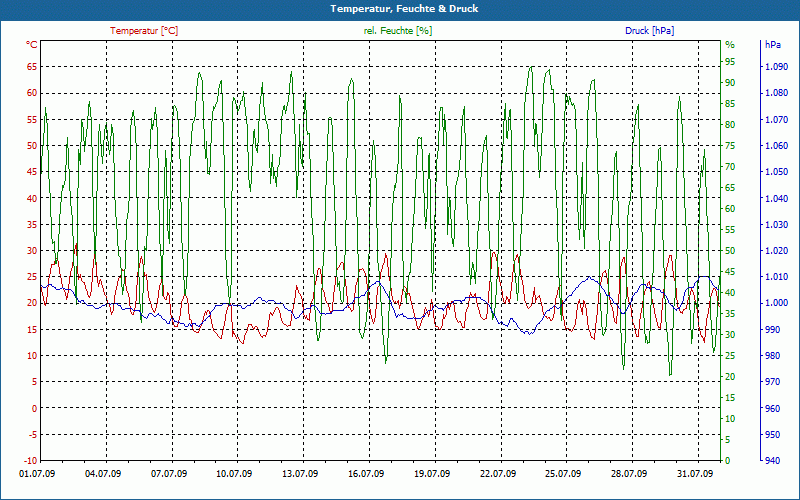The image size is (800, 500).
Task: Click the 31.07.09 date tick label
Action: pos(694,474)
